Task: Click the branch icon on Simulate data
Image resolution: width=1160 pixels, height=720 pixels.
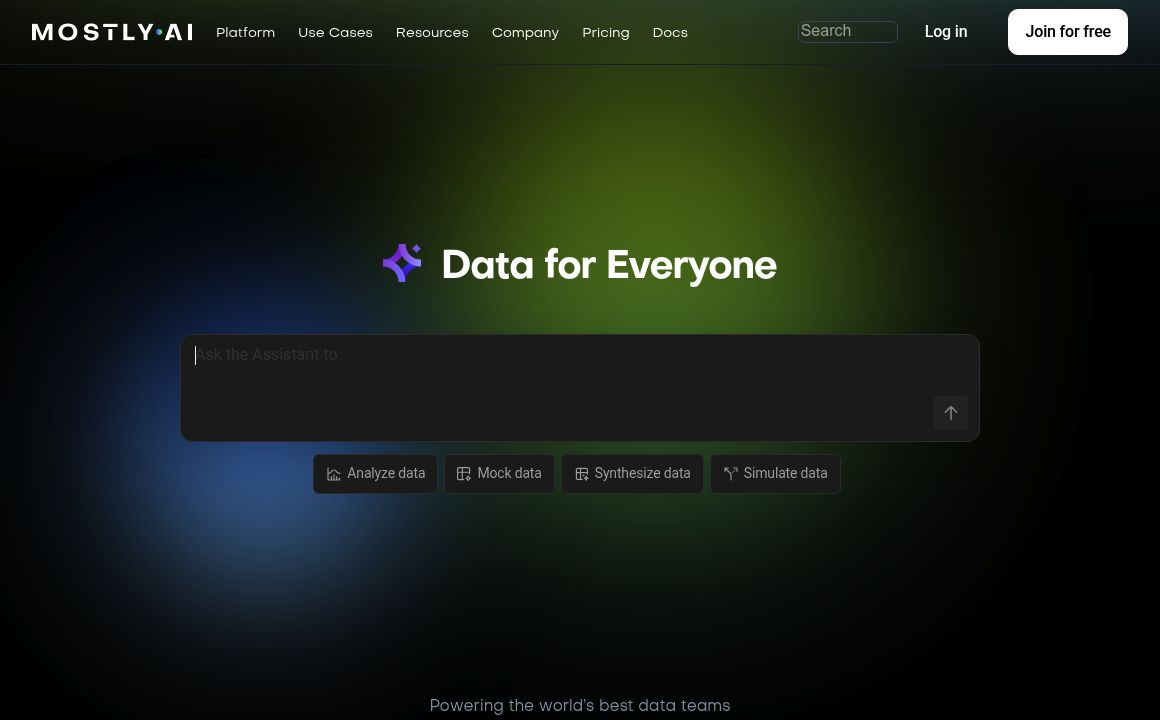Action: click(x=730, y=474)
